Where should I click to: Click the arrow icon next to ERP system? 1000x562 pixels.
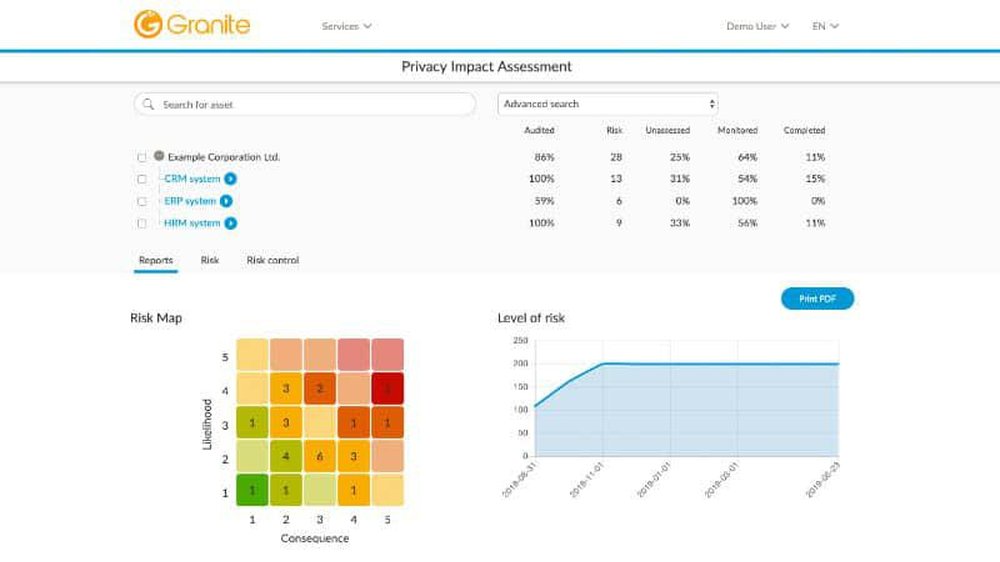pyautogui.click(x=226, y=201)
